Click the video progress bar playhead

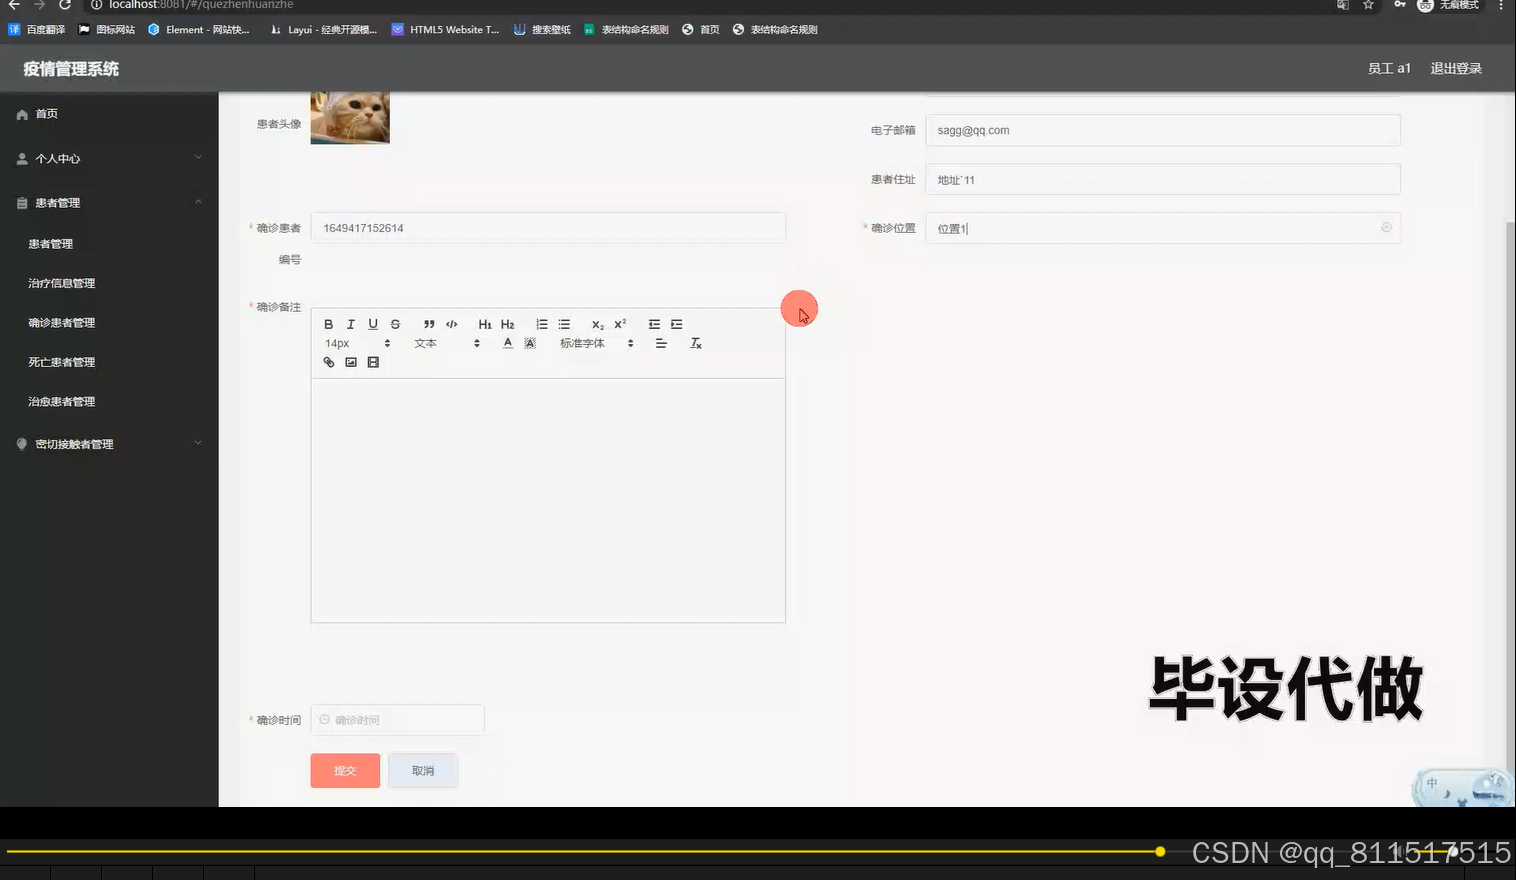tap(1160, 852)
